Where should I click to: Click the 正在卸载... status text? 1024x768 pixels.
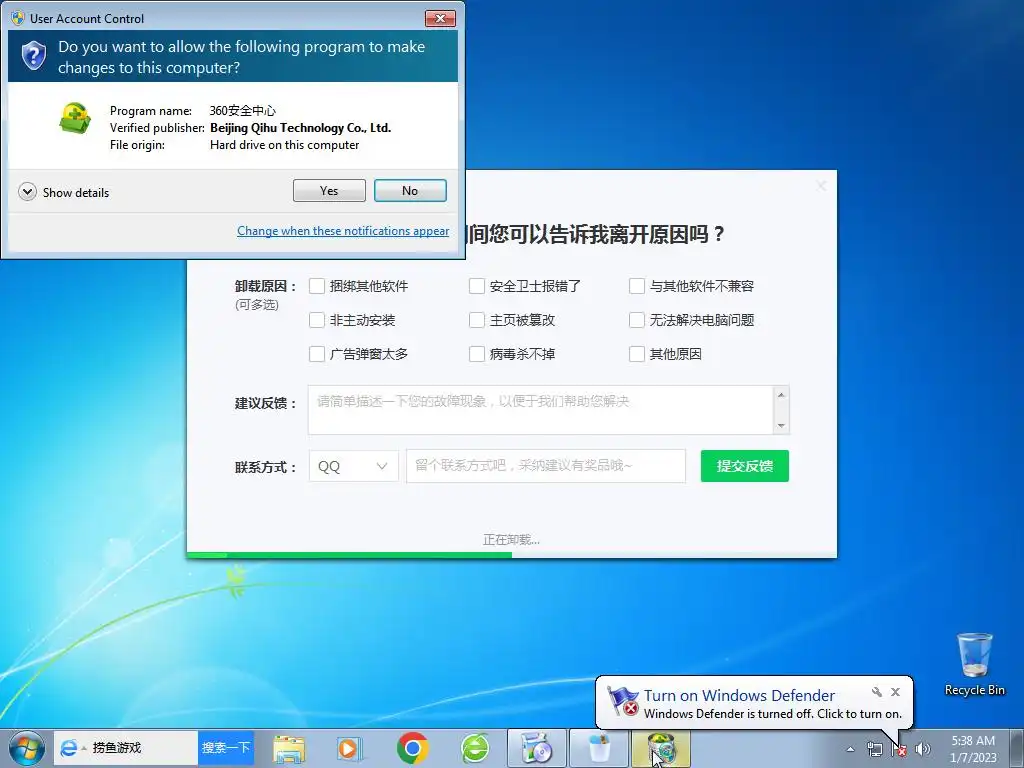511,539
